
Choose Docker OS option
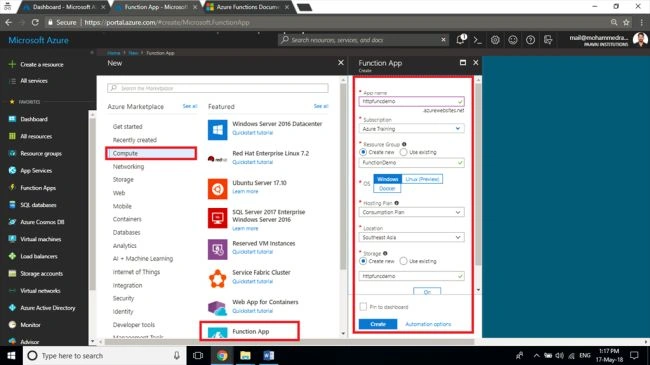(x=387, y=188)
